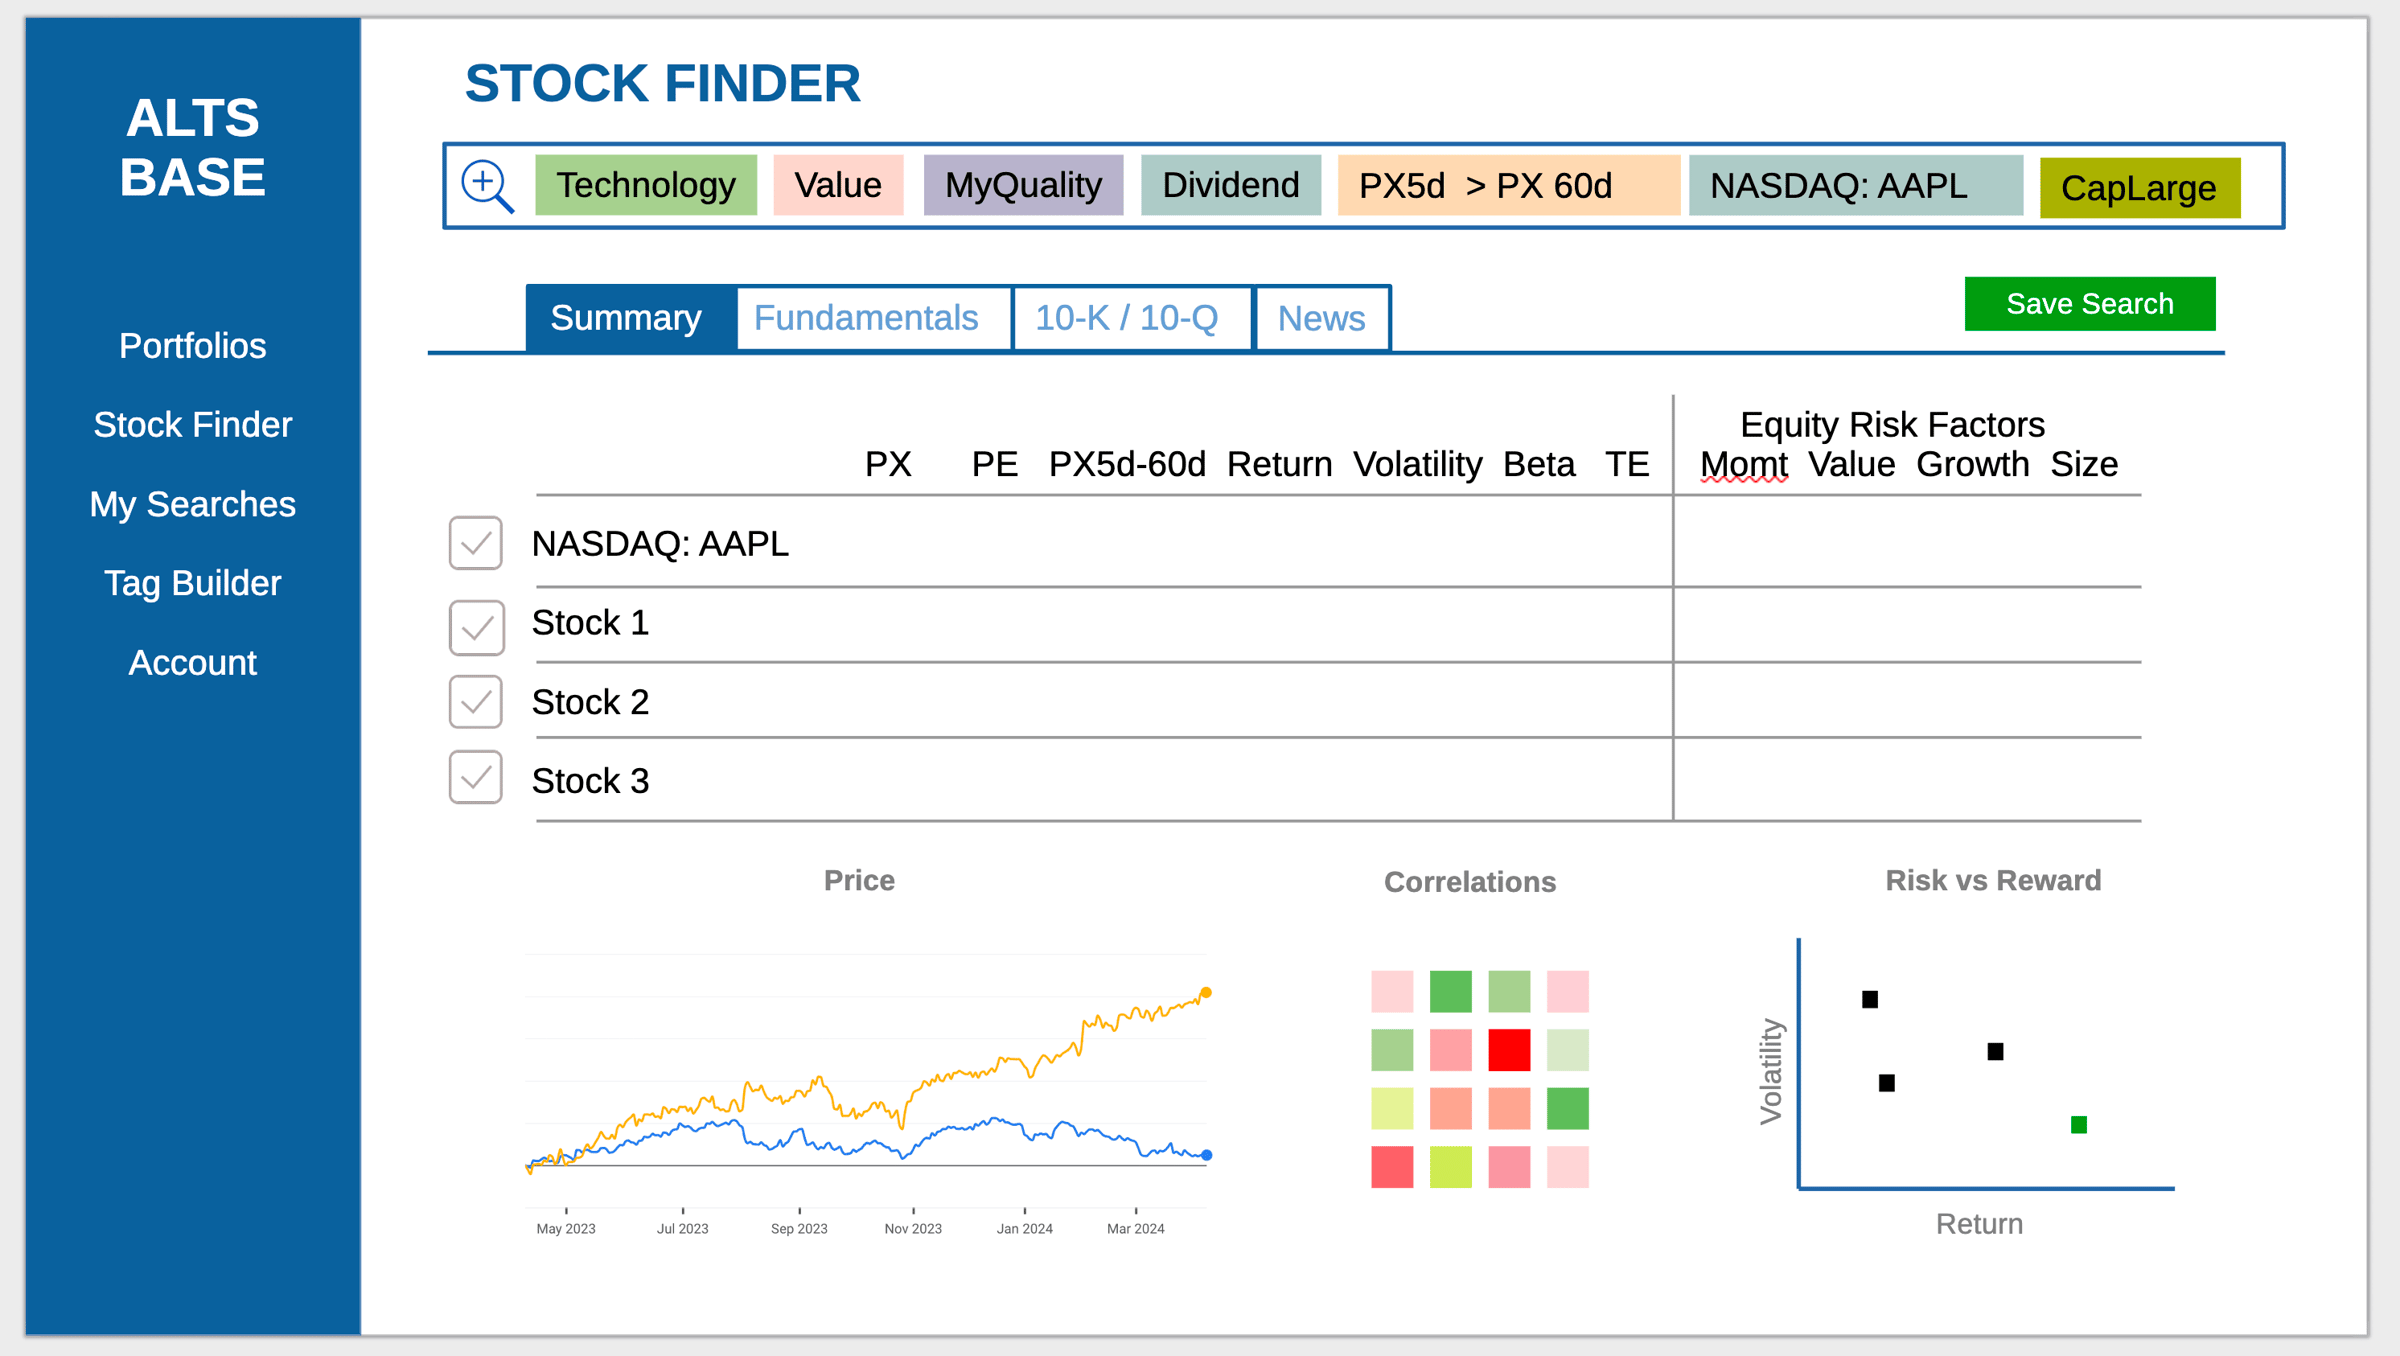This screenshot has height=1356, width=2400.
Task: Click the bright red correlation cell
Action: [1509, 1050]
